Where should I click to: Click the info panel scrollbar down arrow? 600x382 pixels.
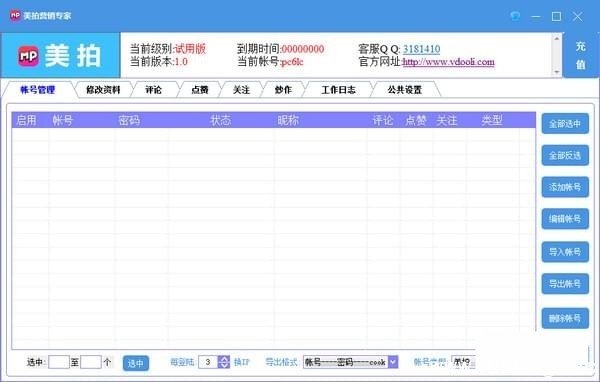pos(557,72)
